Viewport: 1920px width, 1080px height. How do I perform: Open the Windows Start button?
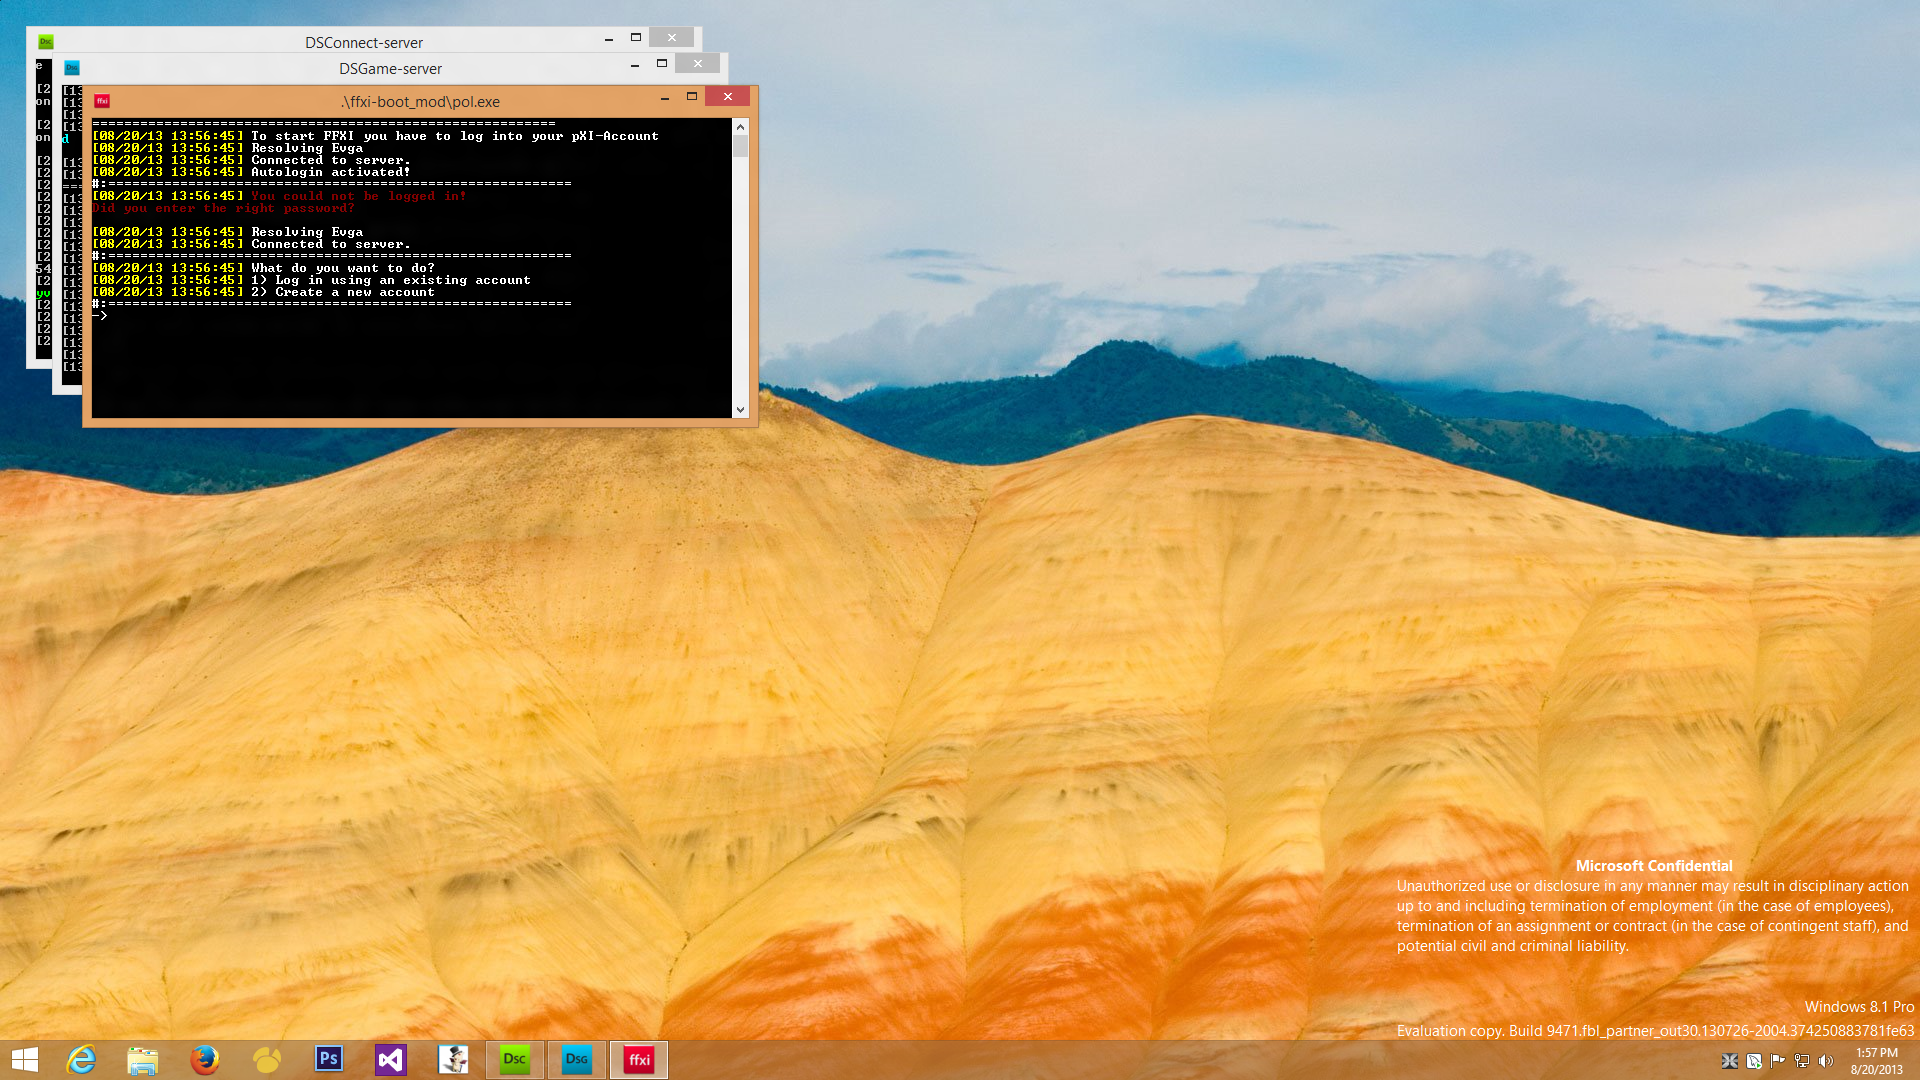(x=25, y=1059)
